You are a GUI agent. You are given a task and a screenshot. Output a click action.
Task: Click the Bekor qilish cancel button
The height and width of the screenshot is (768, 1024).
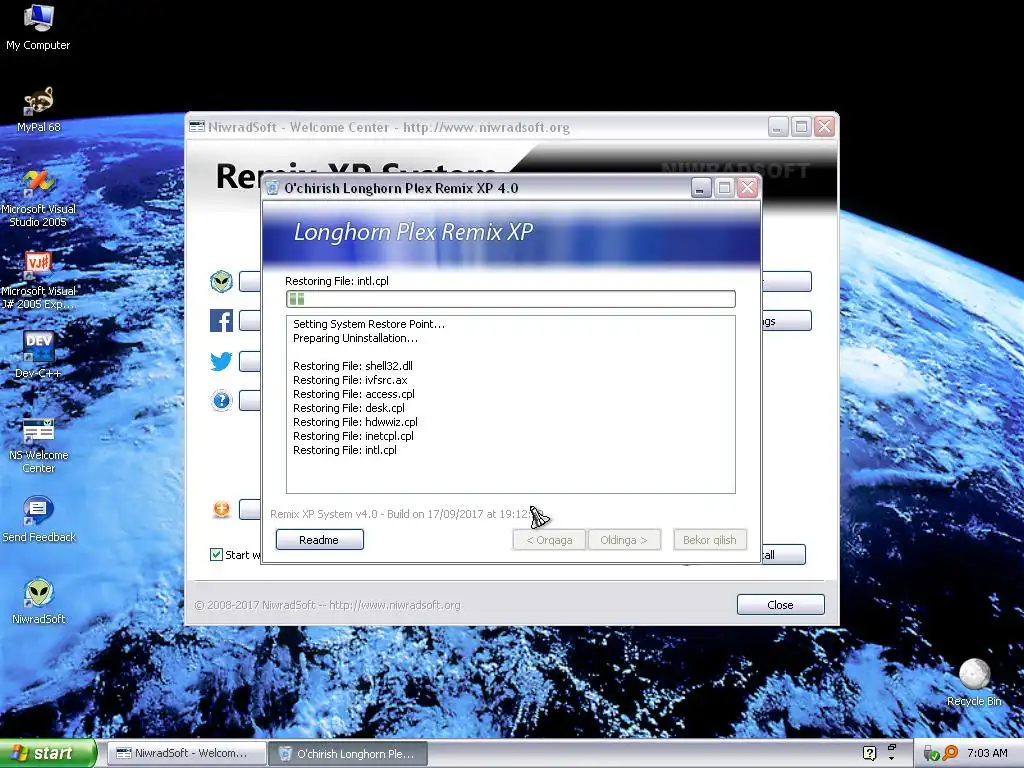tap(709, 539)
